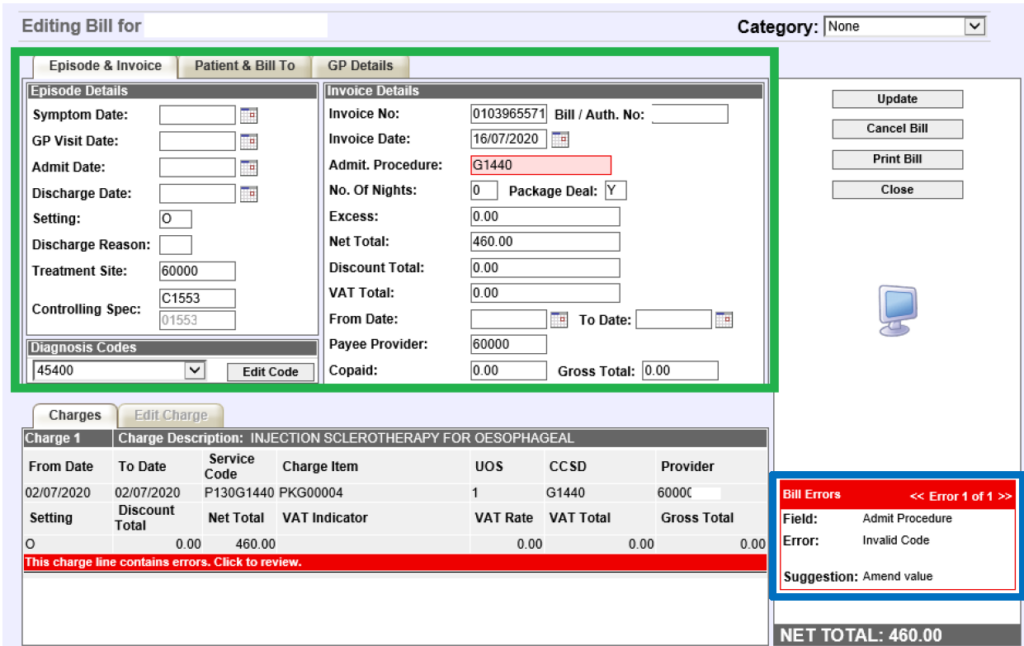Expand the Category dropdown
The height and width of the screenshot is (646, 1024).
(x=974, y=27)
